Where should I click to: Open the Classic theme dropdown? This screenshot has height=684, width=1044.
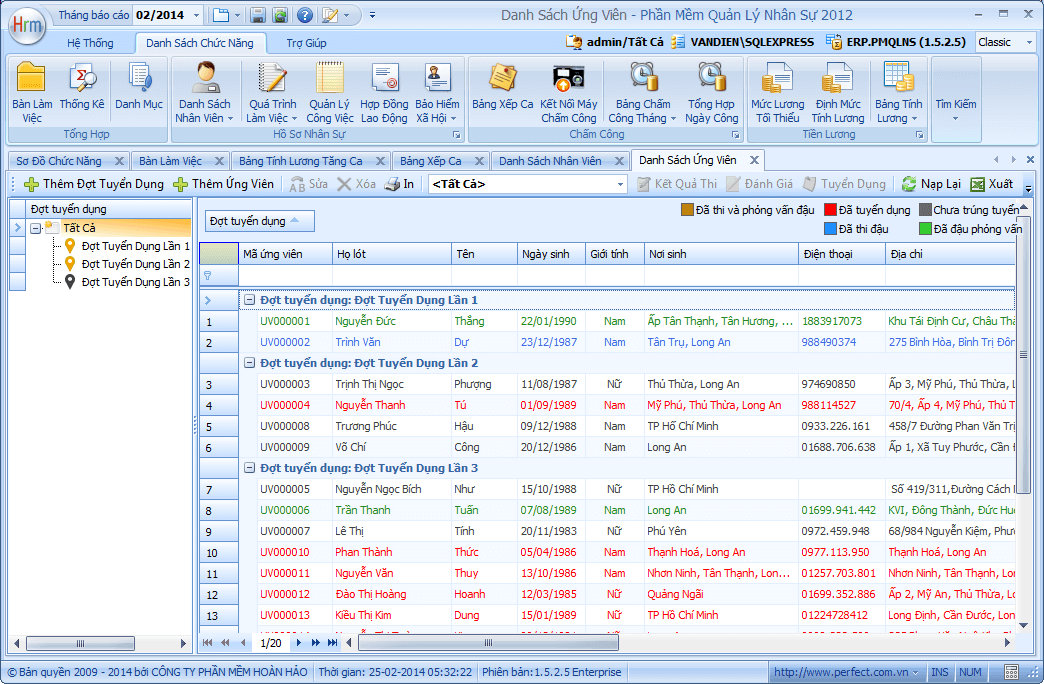pyautogui.click(x=1029, y=42)
